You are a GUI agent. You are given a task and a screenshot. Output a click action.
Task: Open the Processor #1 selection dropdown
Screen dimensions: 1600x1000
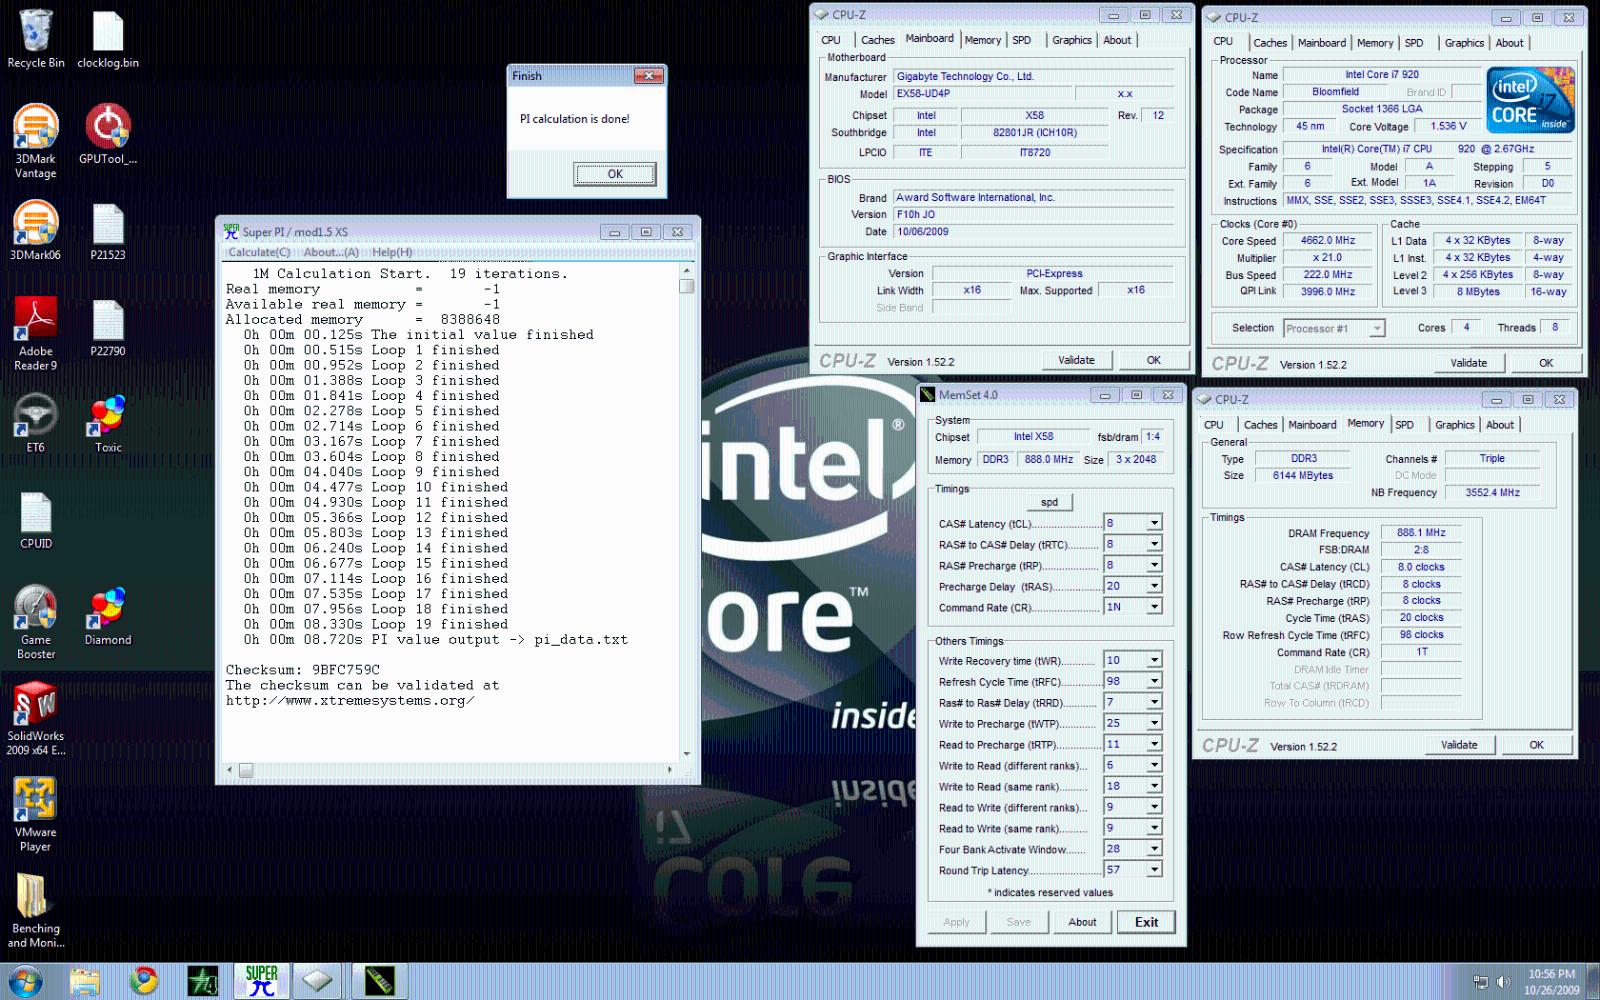pyautogui.click(x=1377, y=328)
